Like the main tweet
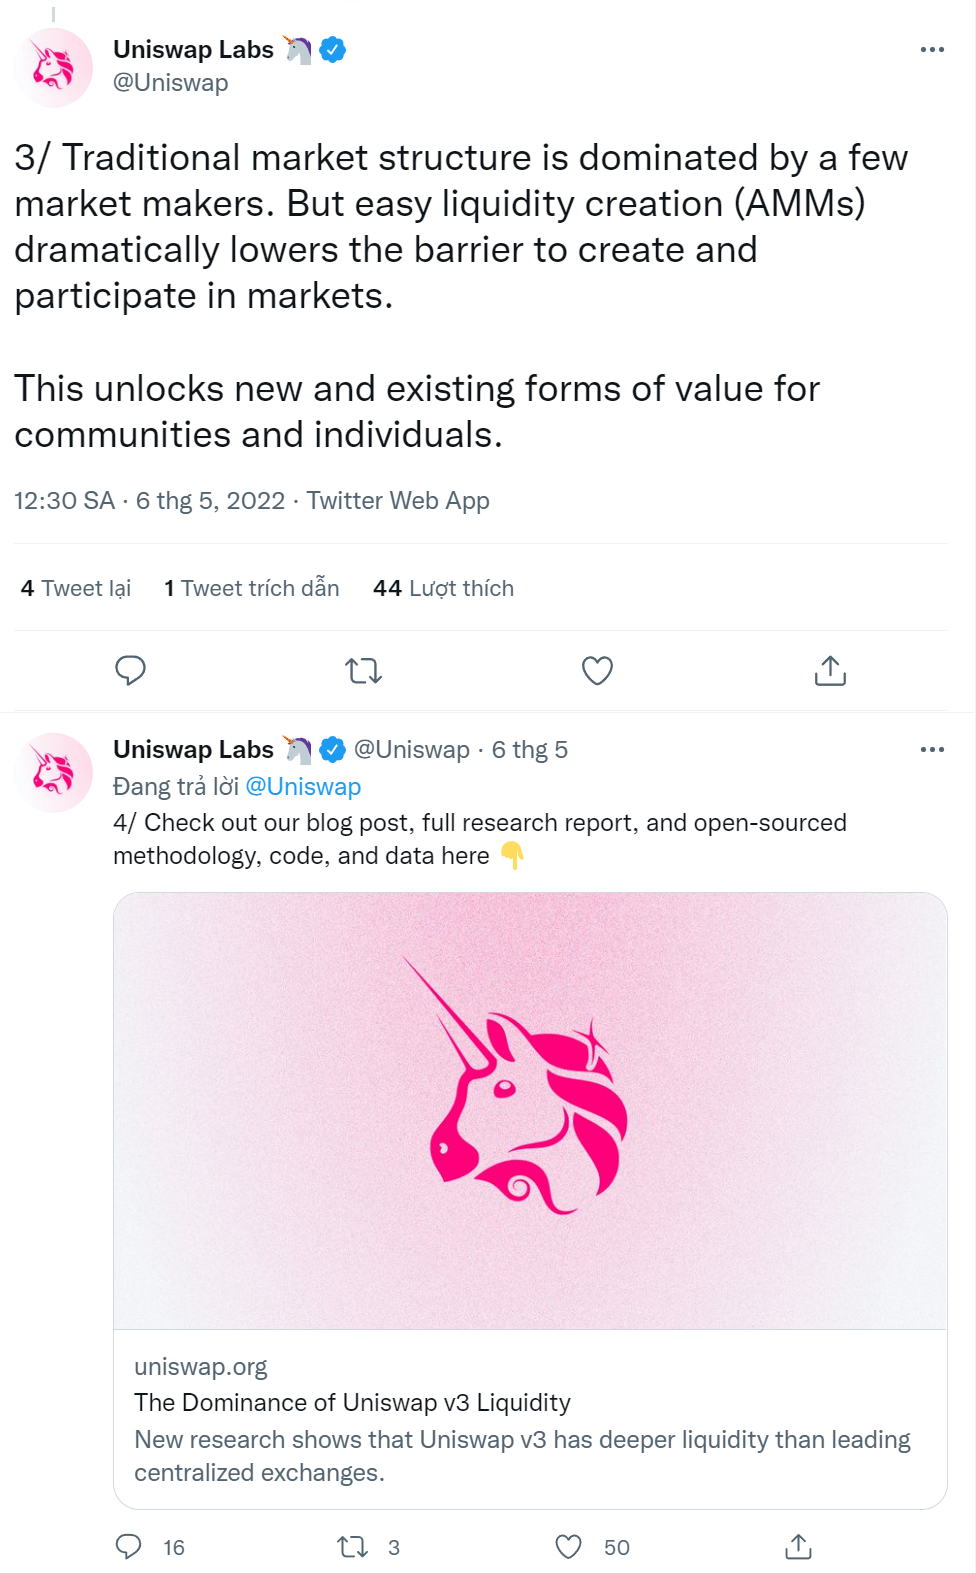 pos(597,670)
